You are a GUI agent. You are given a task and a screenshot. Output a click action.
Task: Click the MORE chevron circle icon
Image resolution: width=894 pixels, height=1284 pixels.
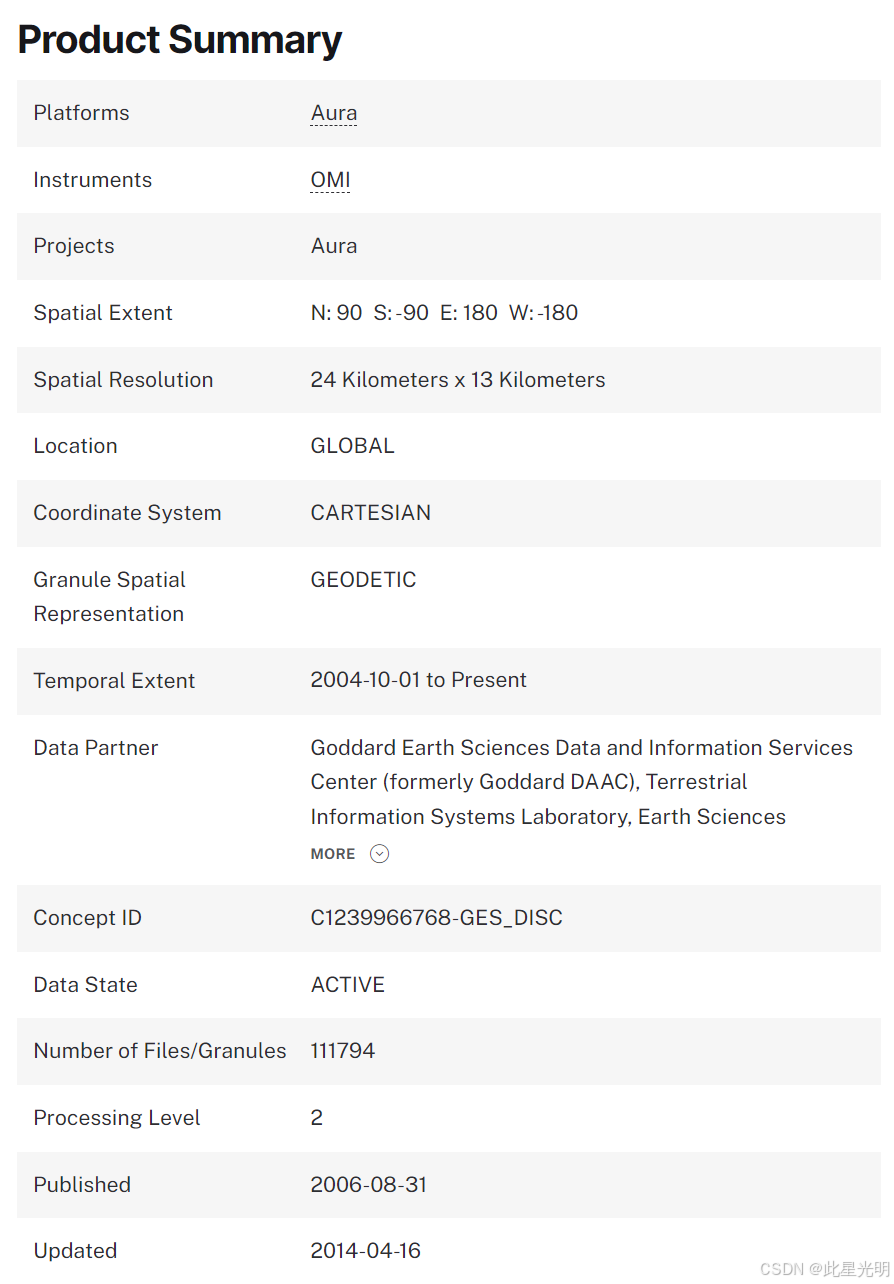(x=379, y=853)
